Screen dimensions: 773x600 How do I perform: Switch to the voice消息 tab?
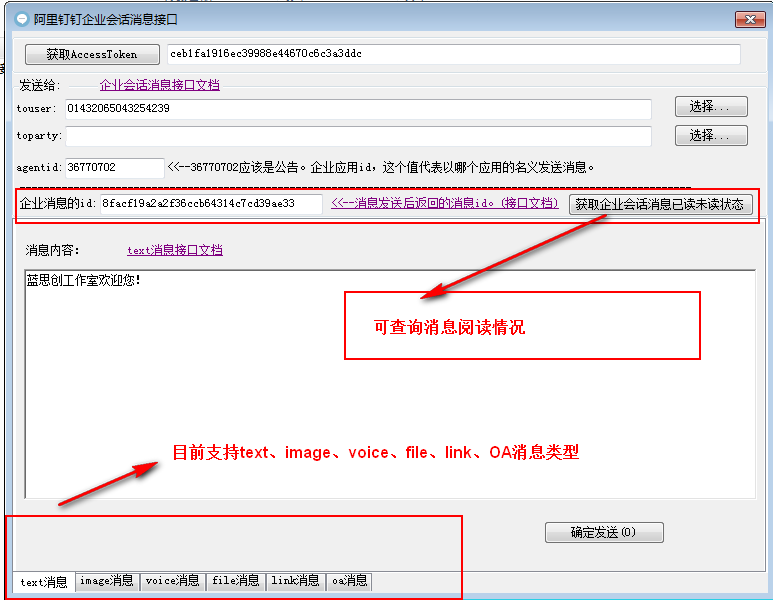(172, 581)
